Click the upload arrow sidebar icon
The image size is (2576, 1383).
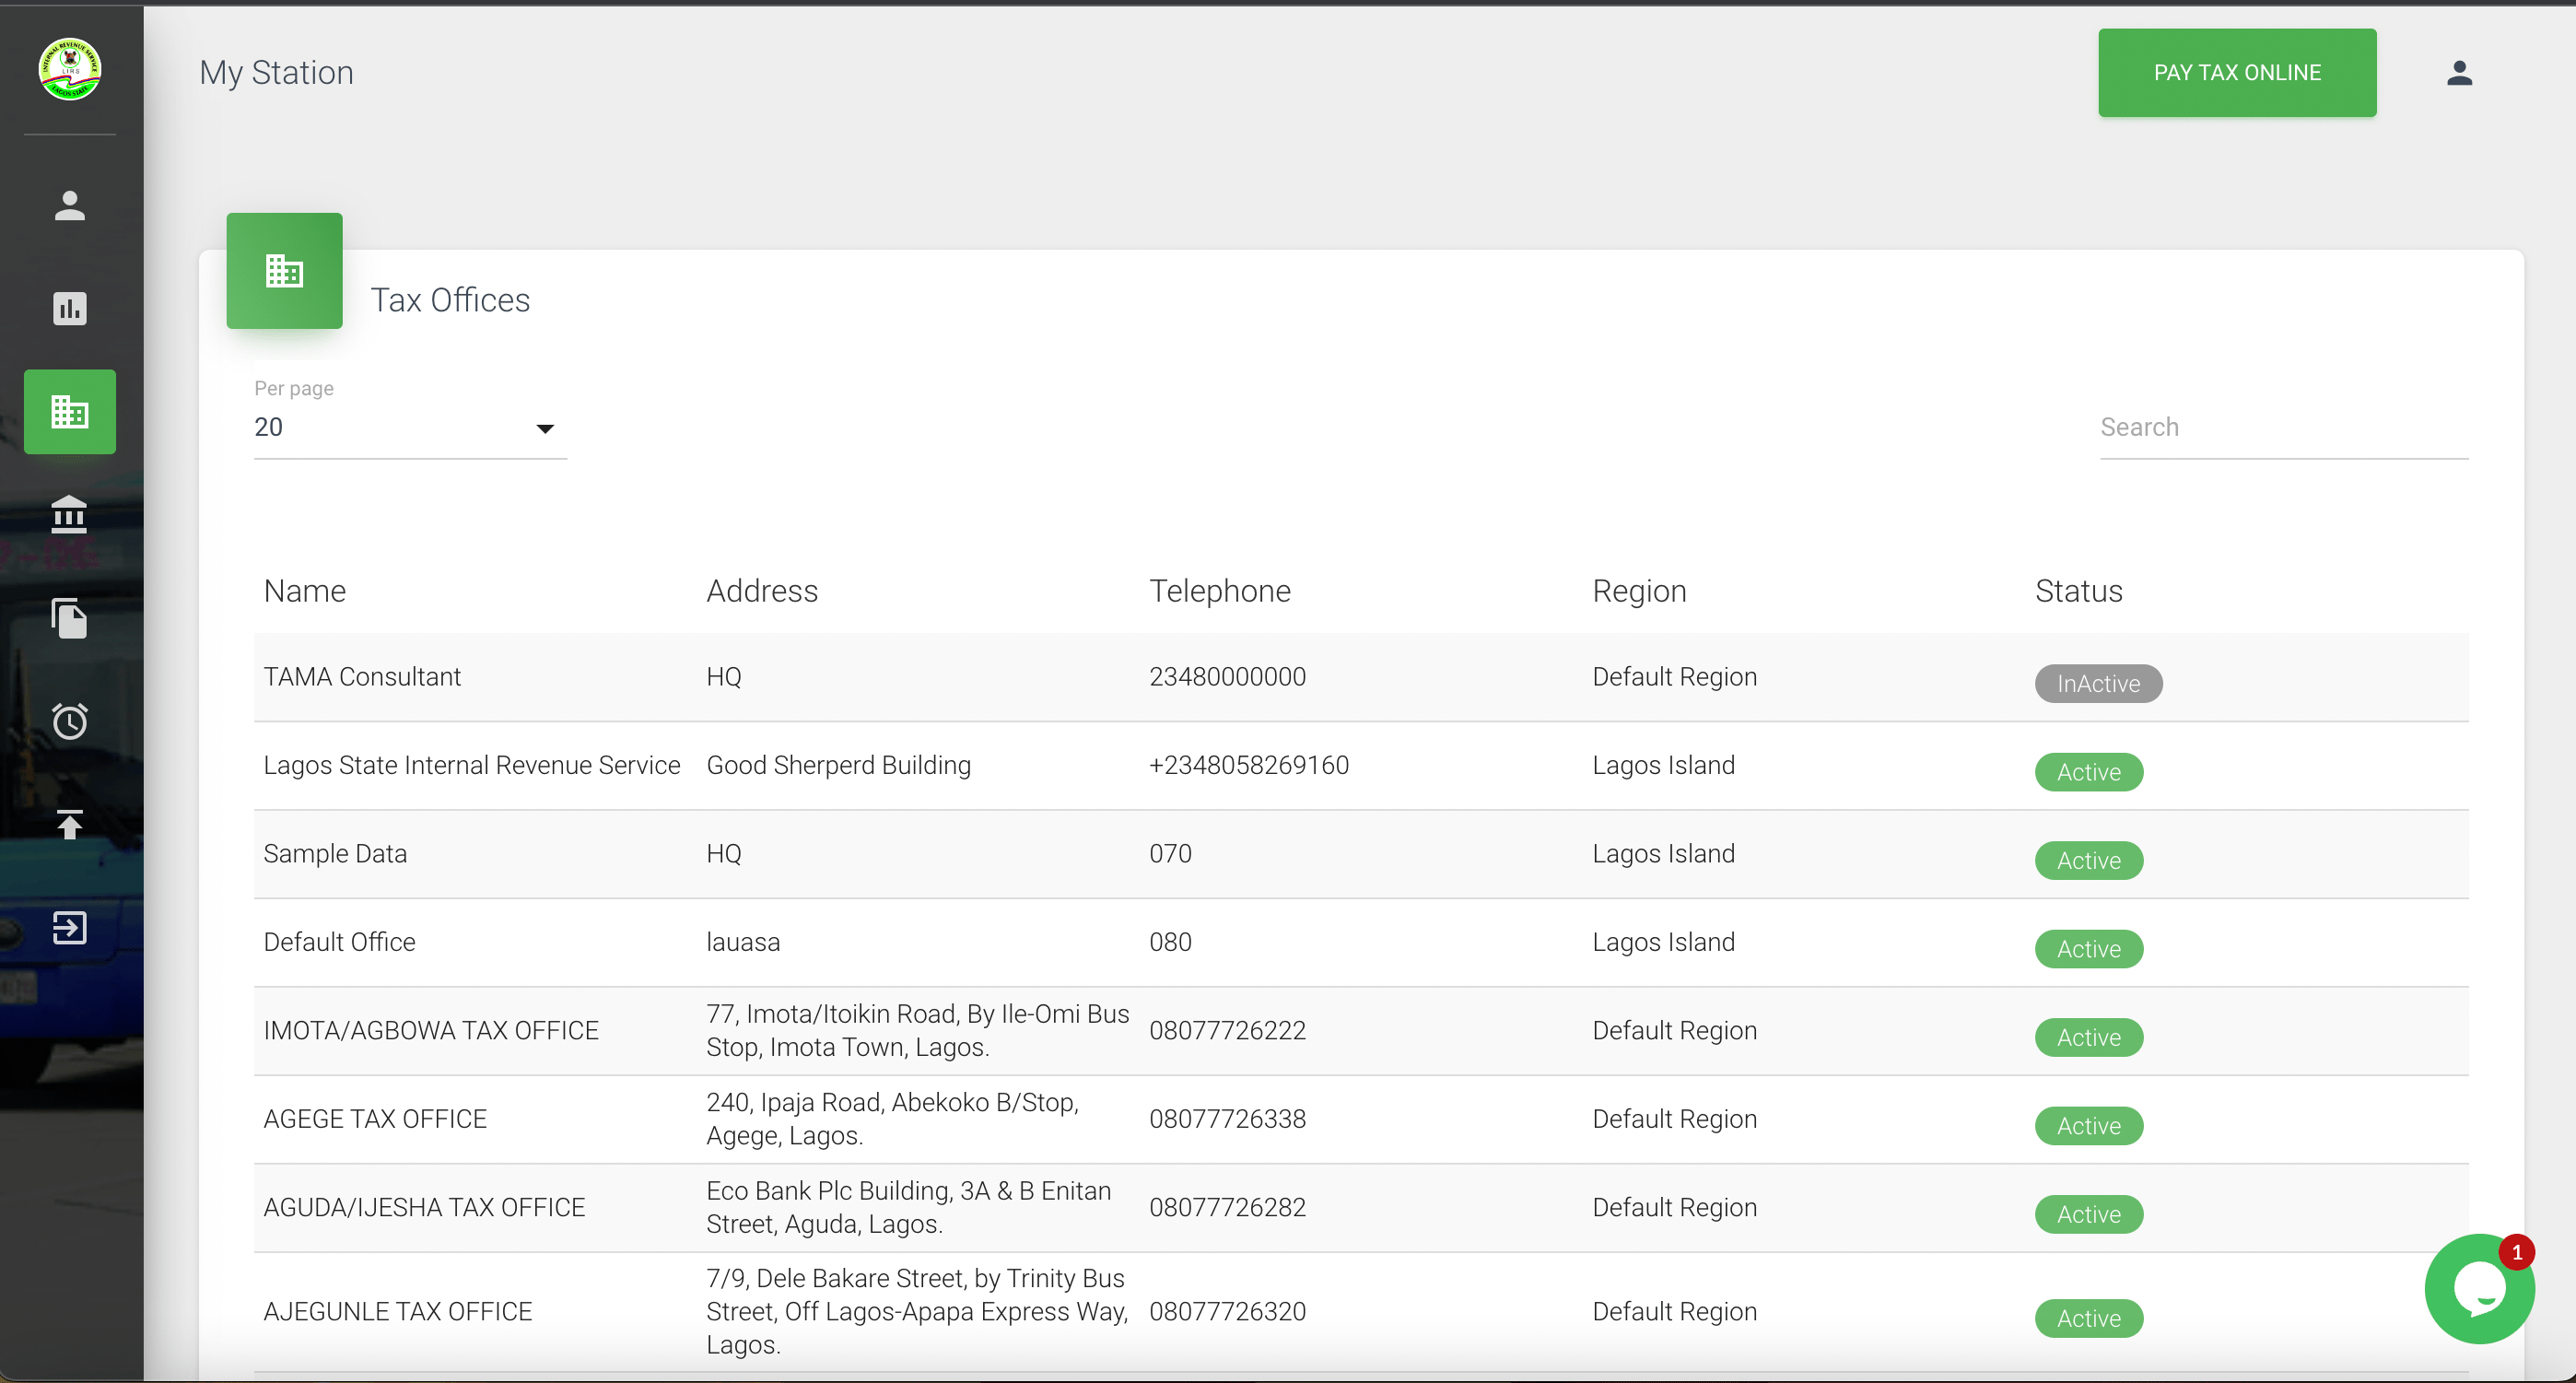tap(69, 824)
